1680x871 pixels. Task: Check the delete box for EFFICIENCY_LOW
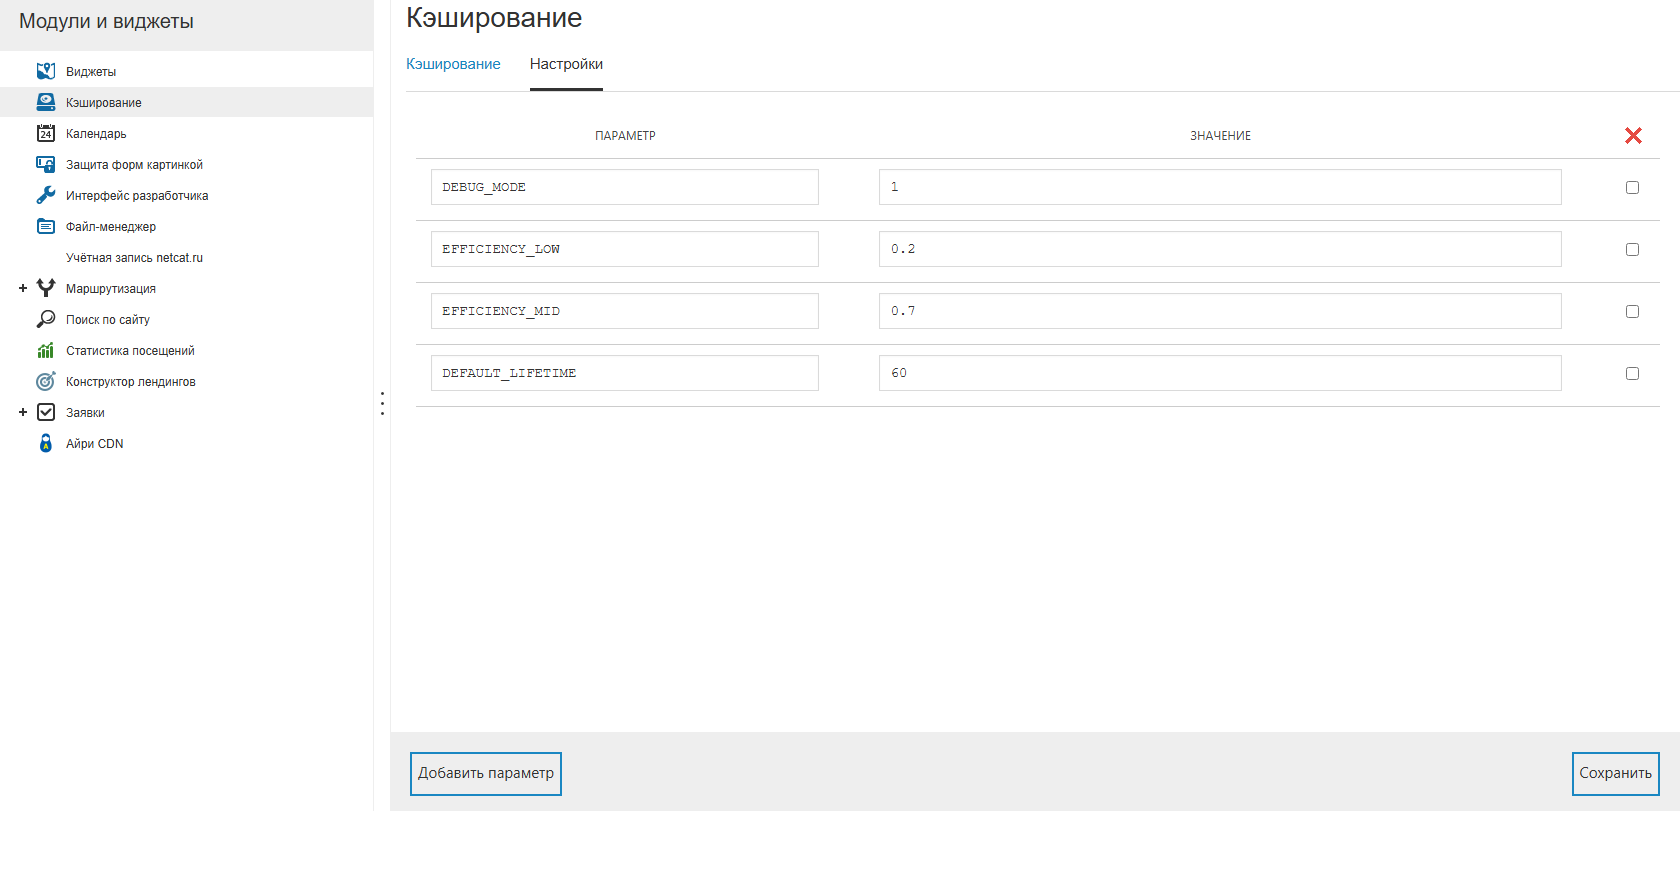tap(1632, 249)
